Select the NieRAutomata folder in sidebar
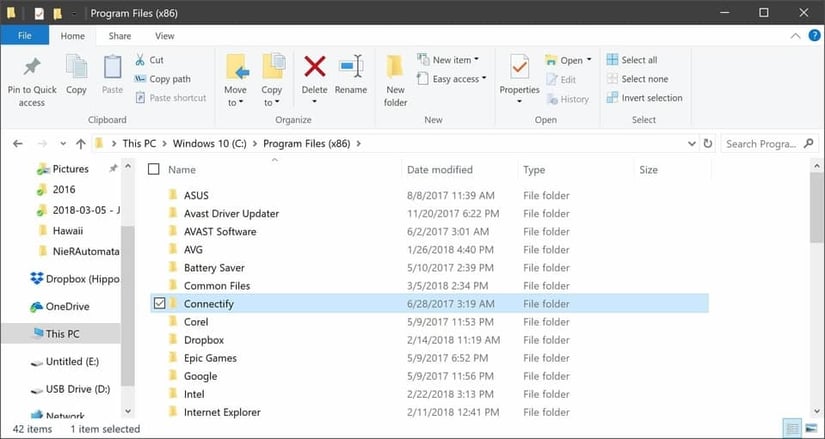Screen dimensions: 825x439 [79, 251]
